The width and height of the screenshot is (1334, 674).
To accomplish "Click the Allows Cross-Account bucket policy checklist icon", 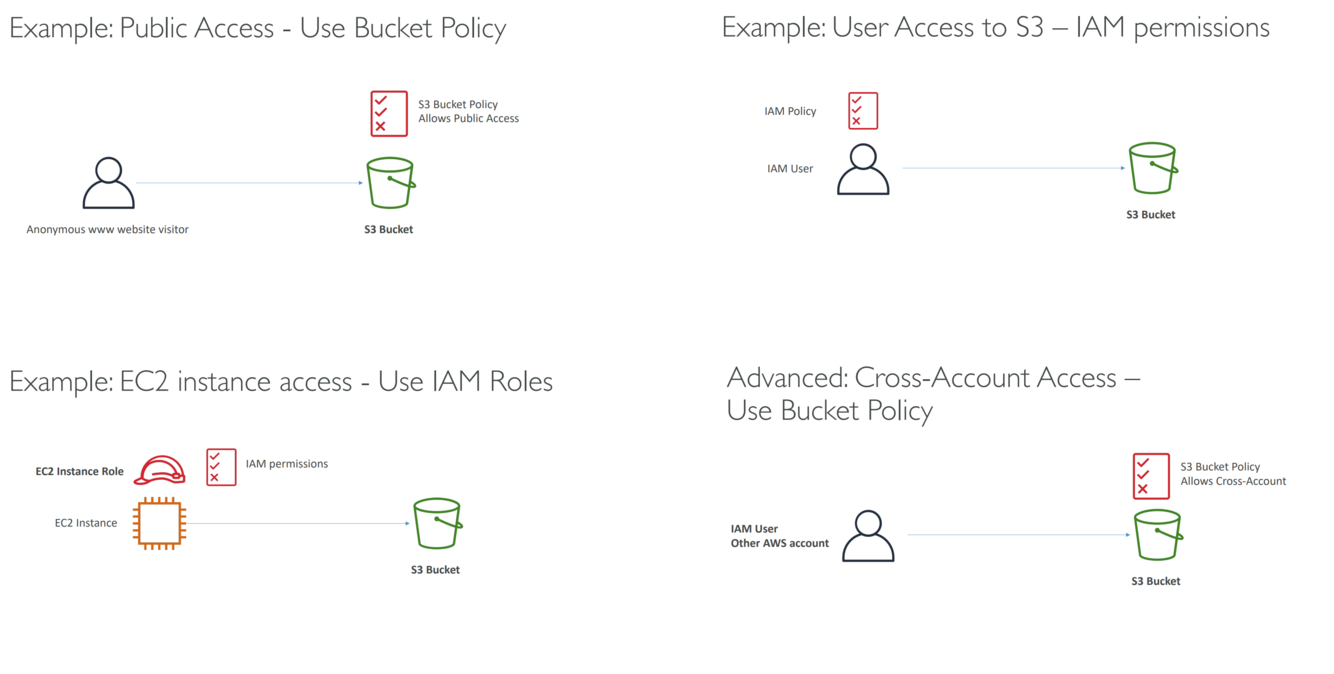I will click(1151, 476).
